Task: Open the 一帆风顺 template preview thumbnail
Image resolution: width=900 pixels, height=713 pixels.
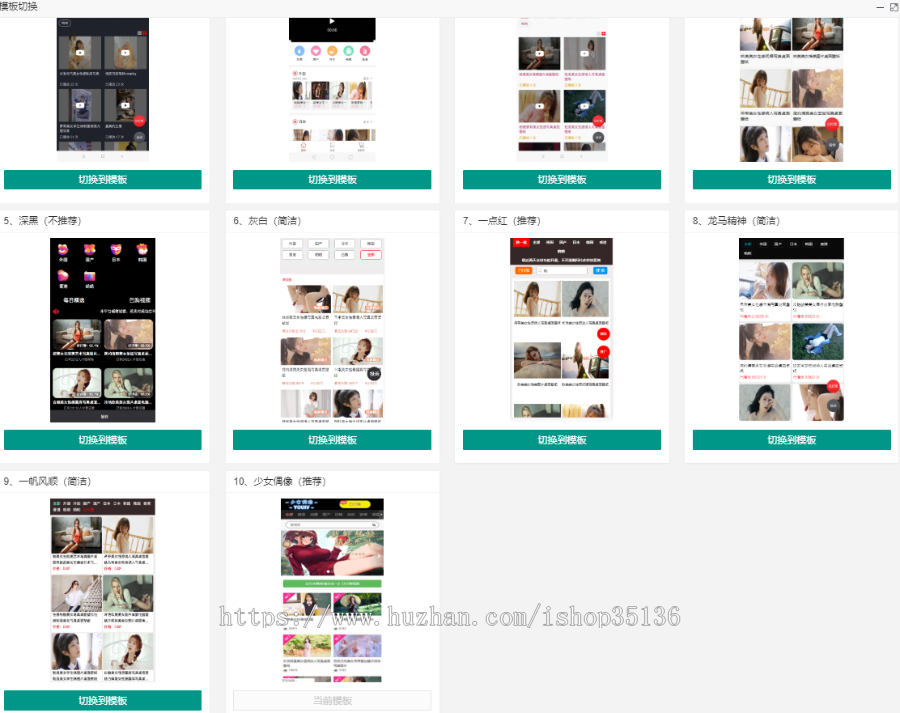Action: tap(103, 590)
